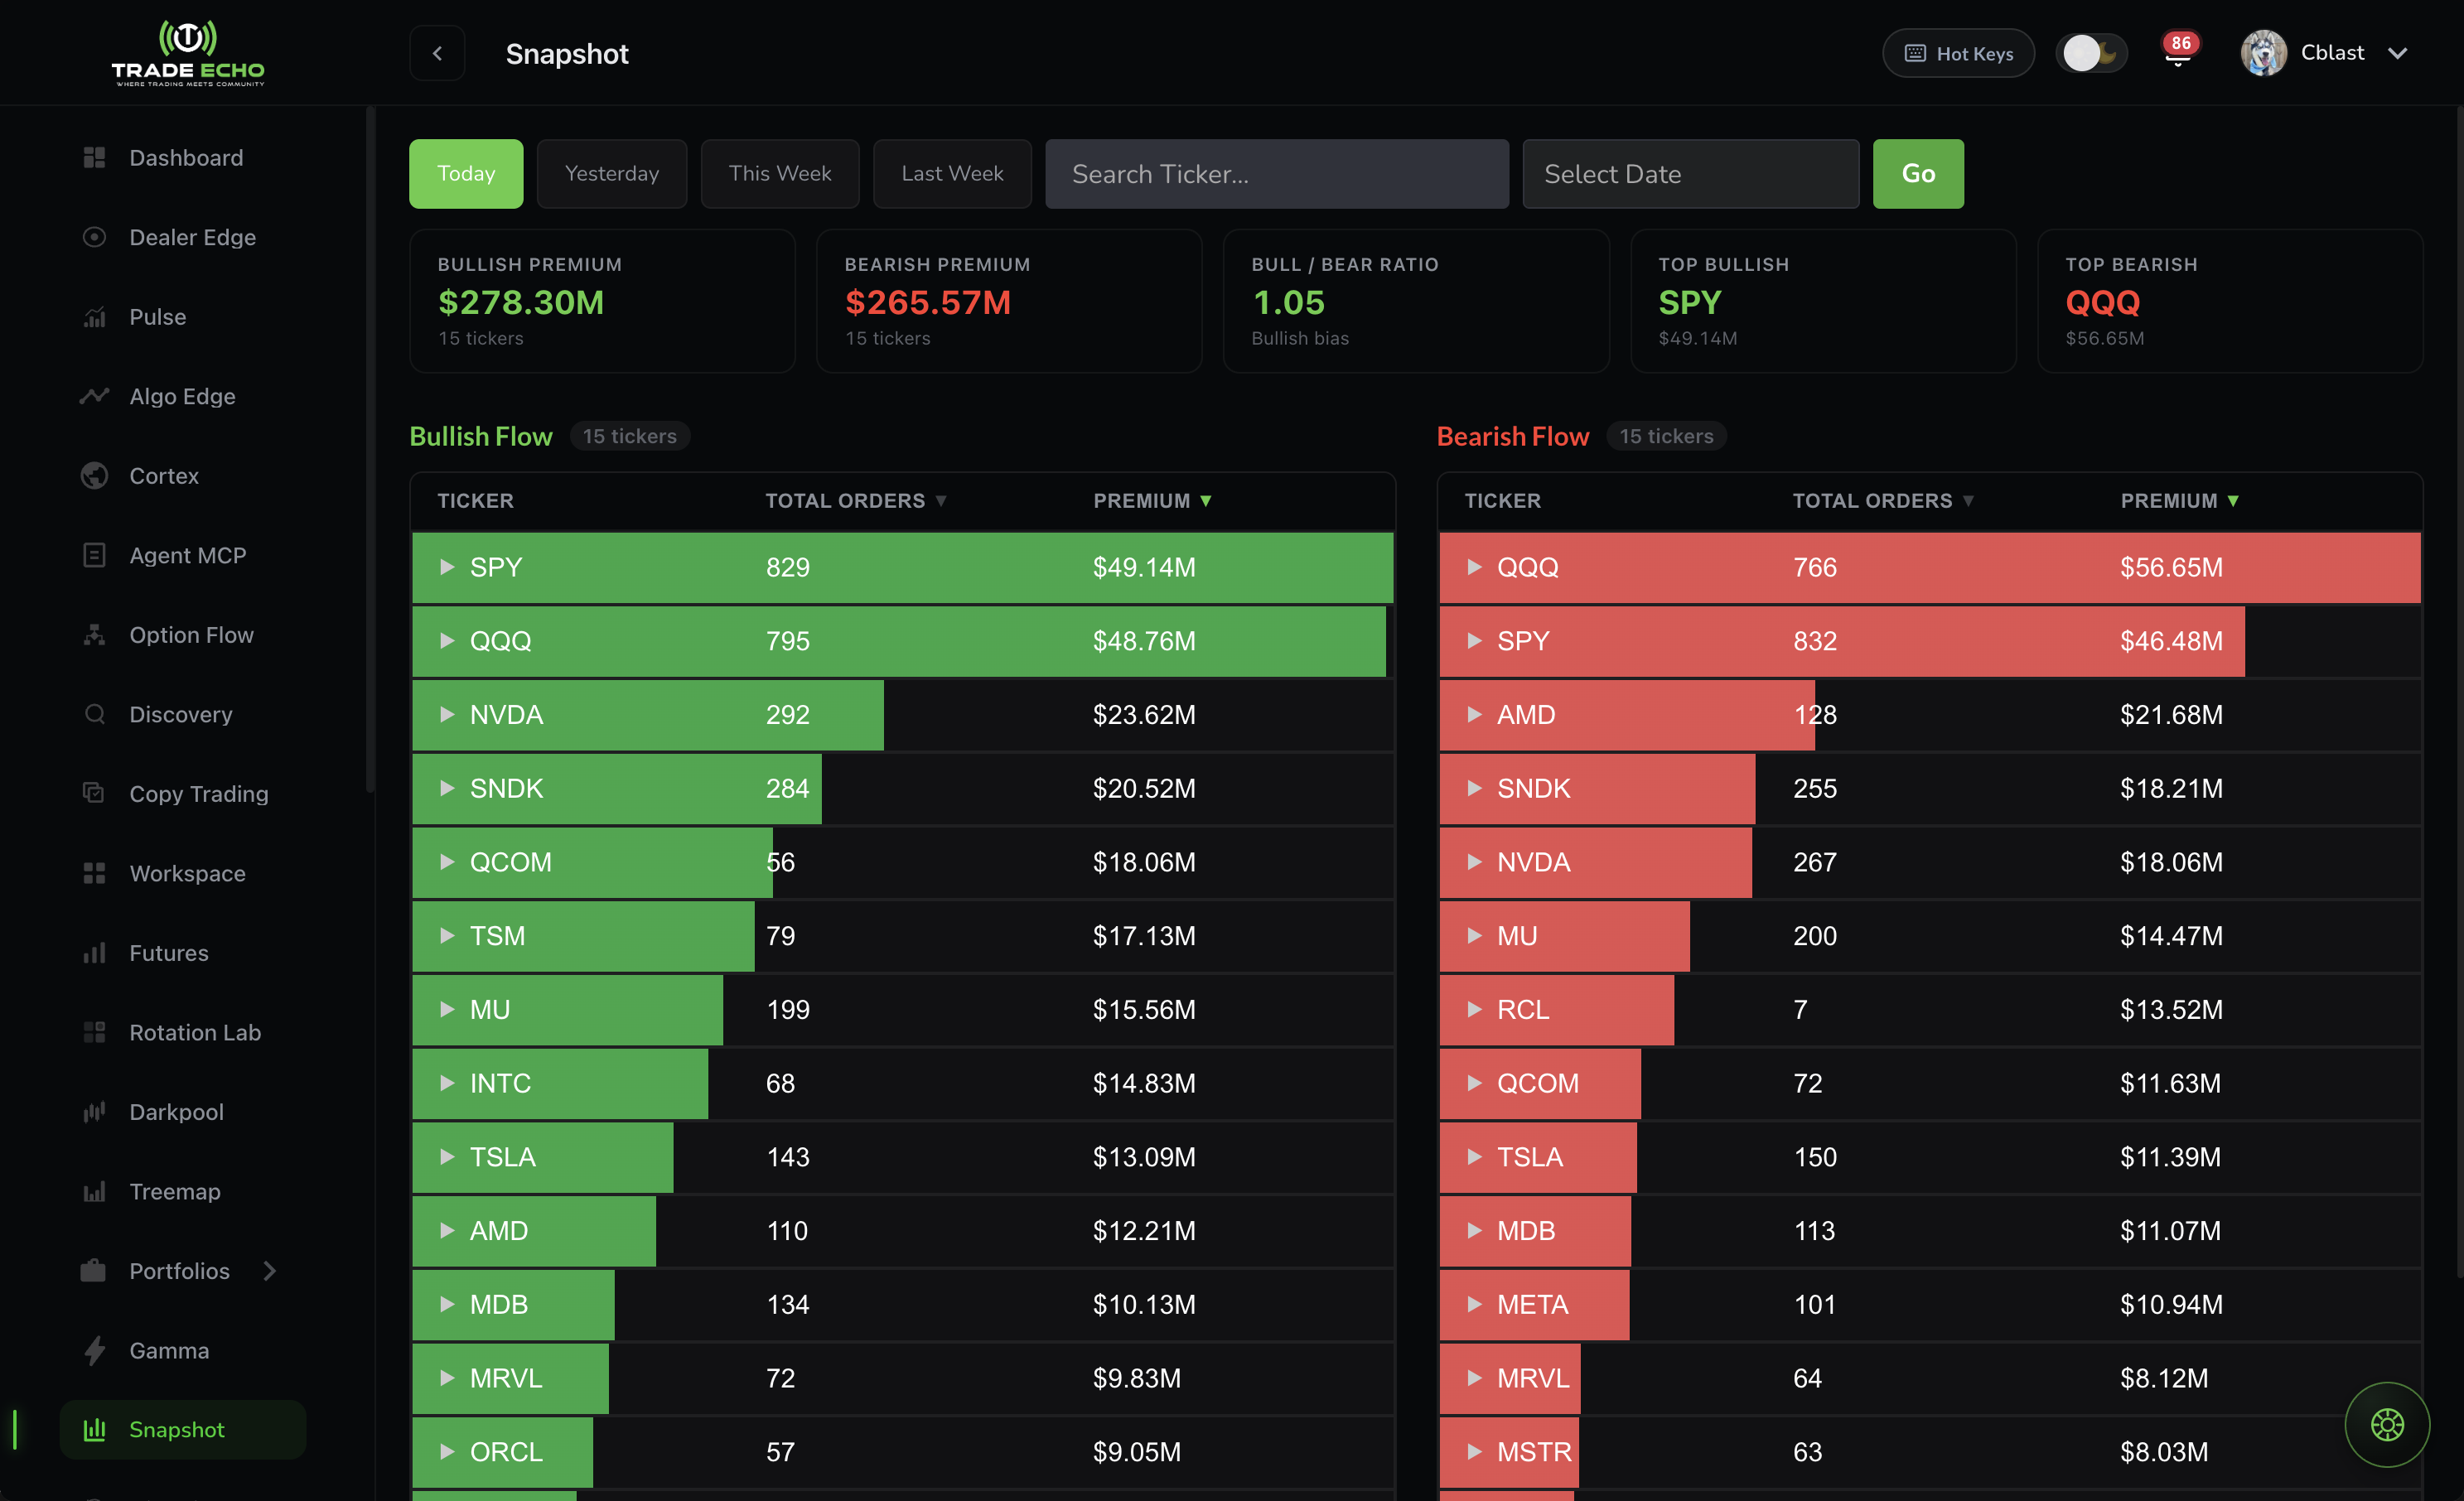Click the Copy Trading icon
2464x1501 pixels.
point(94,793)
